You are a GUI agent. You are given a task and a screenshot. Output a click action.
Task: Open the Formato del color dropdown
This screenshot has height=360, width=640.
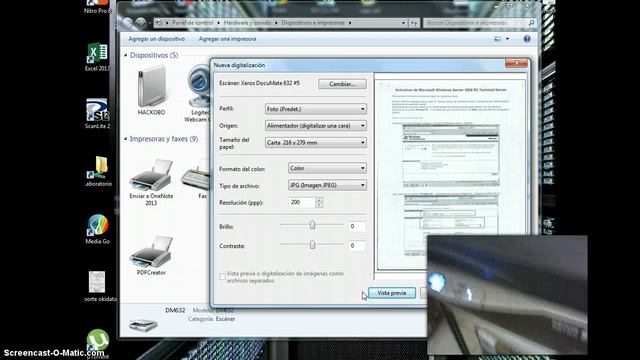point(327,168)
